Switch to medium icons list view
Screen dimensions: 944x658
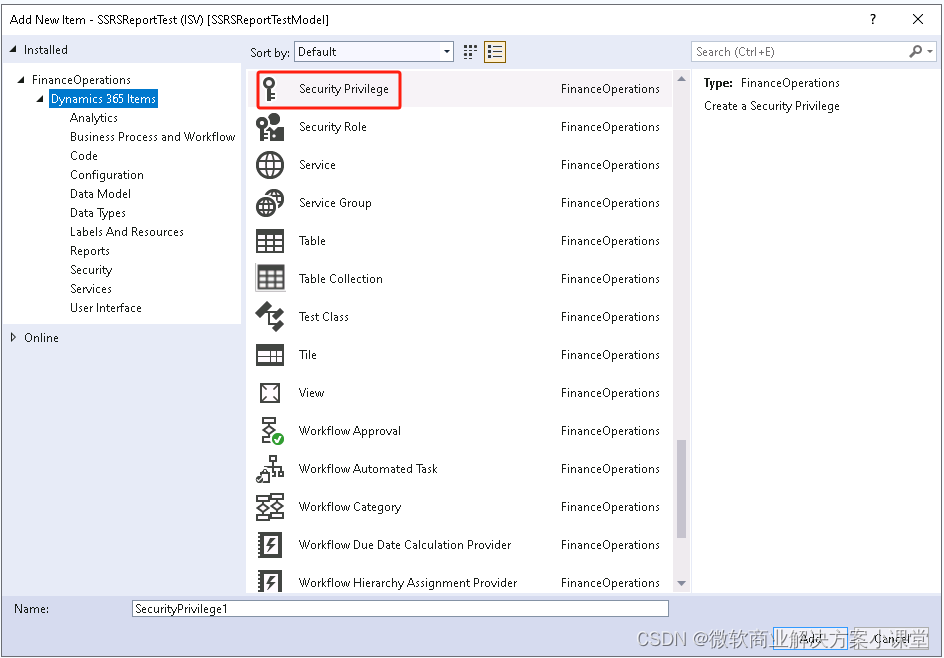495,52
